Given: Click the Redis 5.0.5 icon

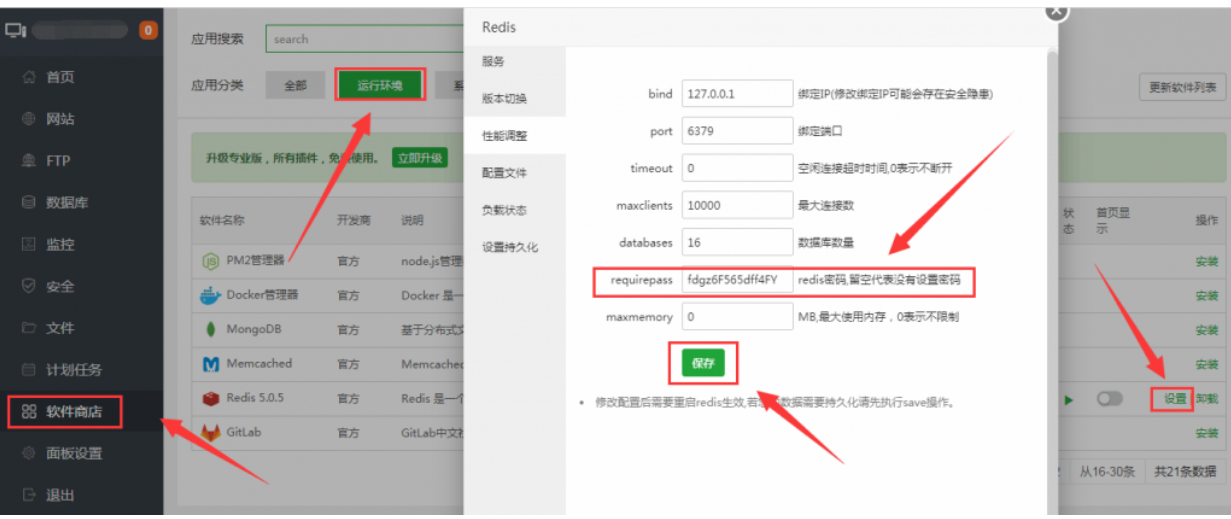Looking at the screenshot, I should [x=211, y=398].
